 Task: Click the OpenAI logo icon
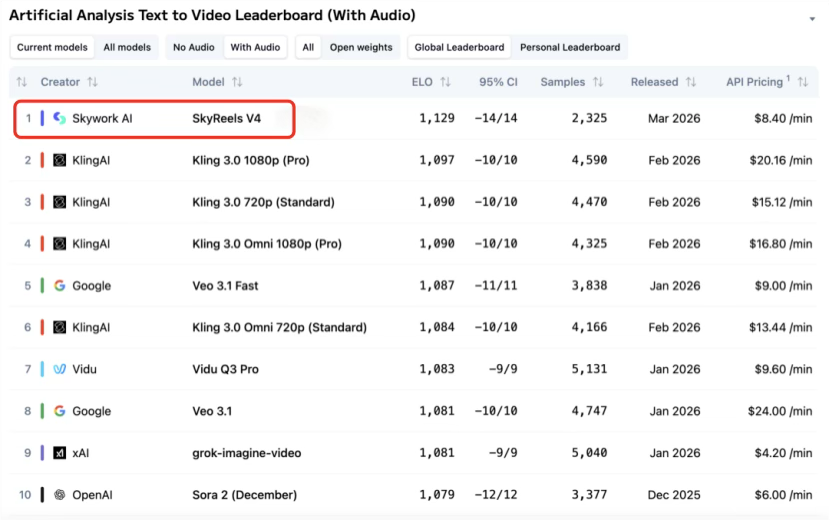pyautogui.click(x=60, y=495)
